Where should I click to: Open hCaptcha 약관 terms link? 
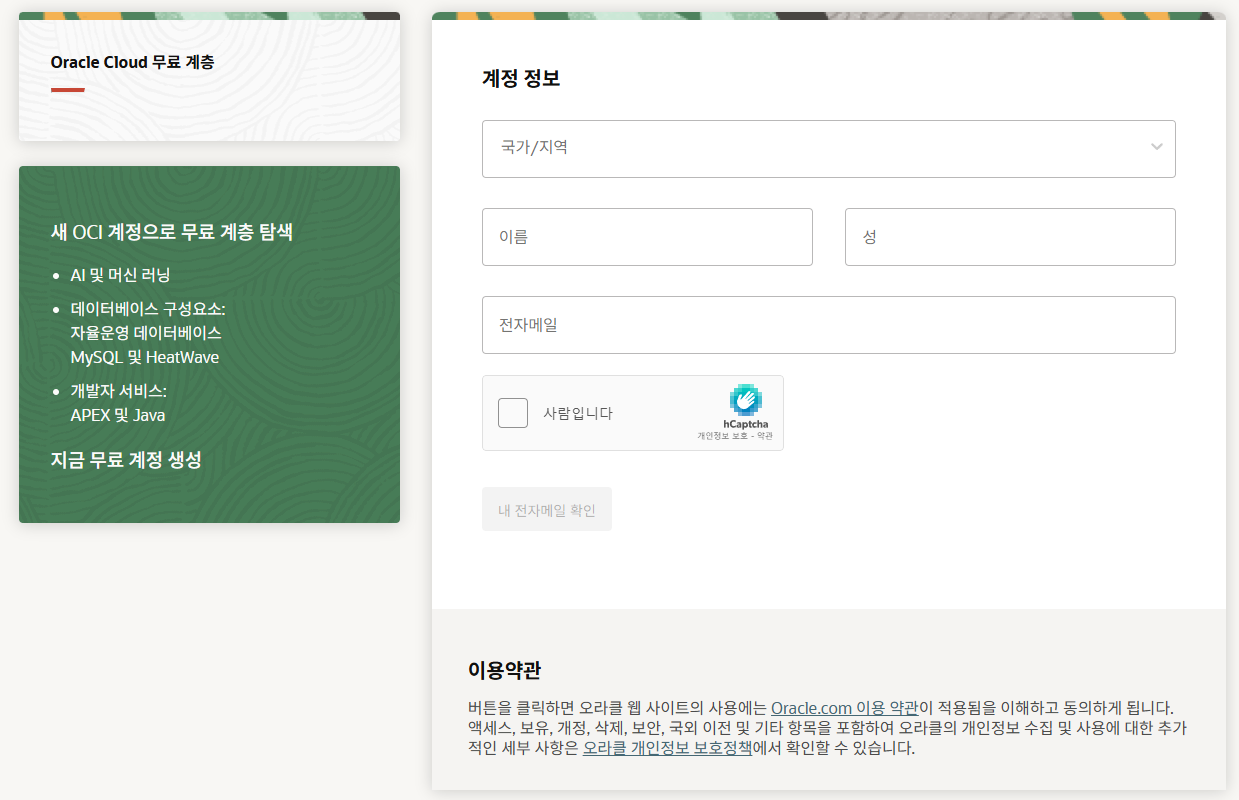(x=764, y=436)
